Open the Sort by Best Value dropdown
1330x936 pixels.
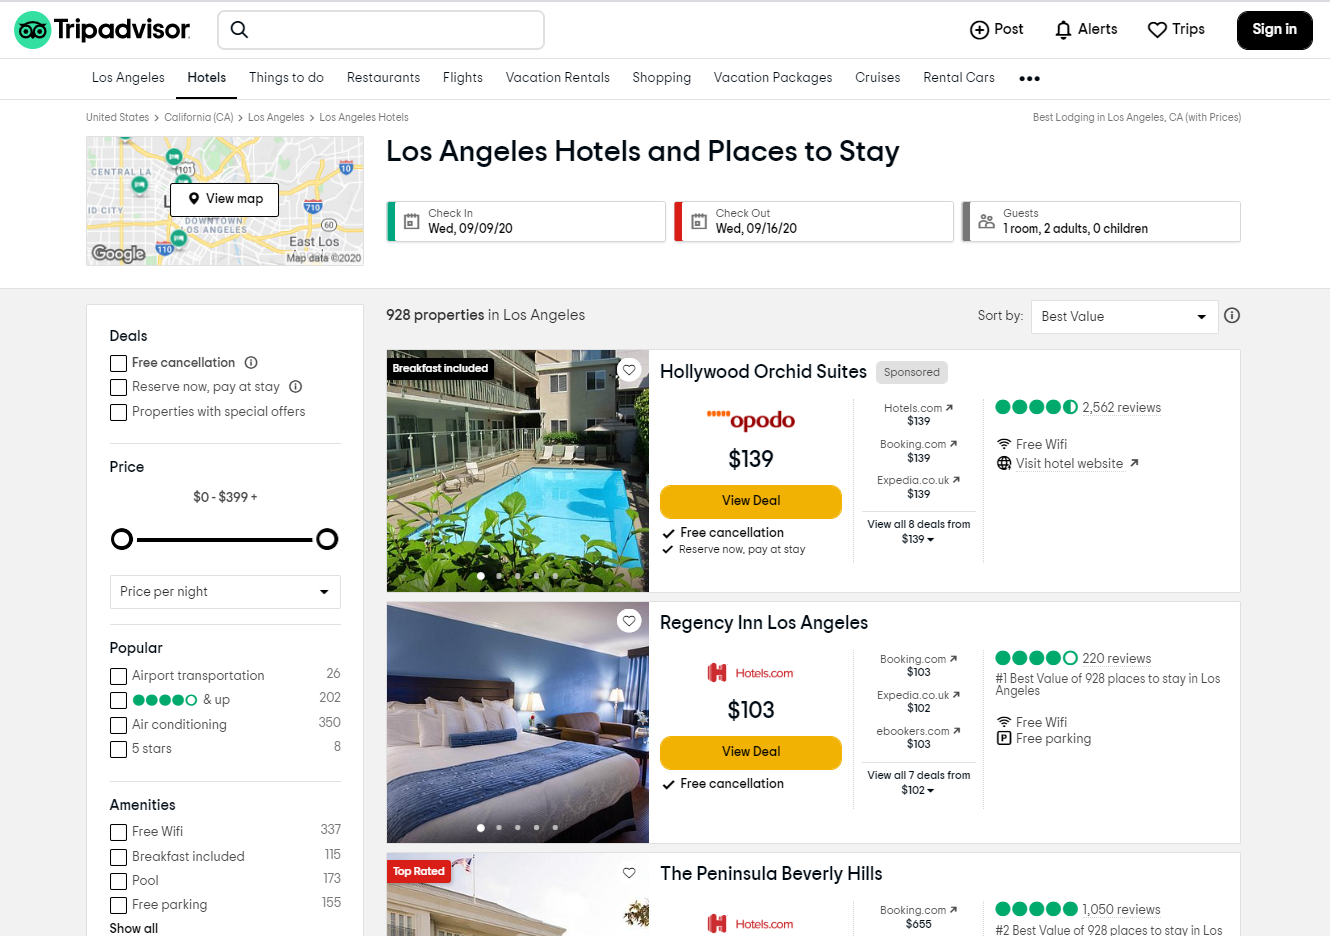click(x=1124, y=316)
